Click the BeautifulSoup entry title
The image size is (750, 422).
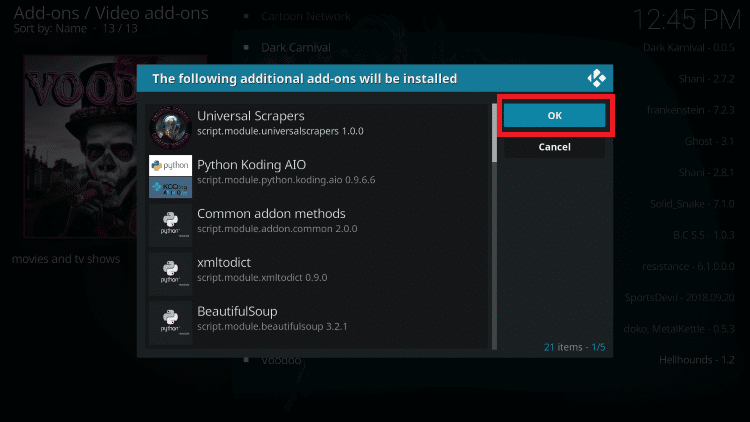[237, 311]
